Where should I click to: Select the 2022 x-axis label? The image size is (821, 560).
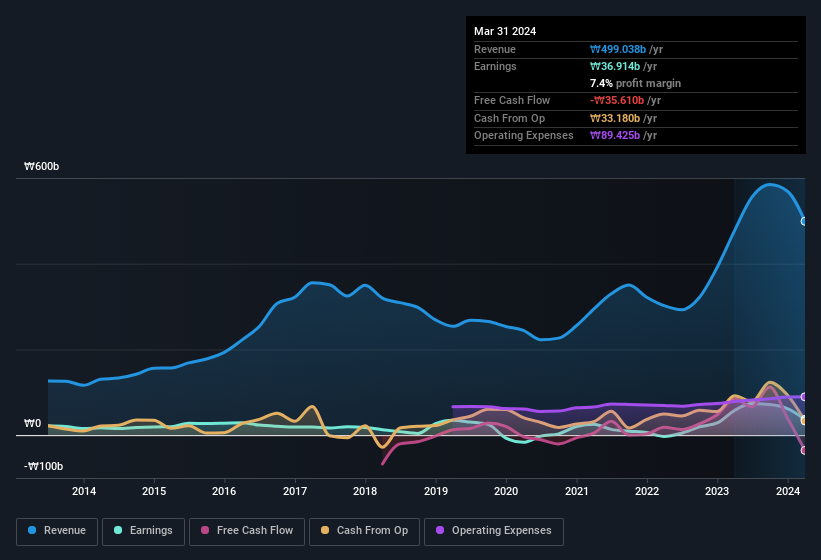647,491
